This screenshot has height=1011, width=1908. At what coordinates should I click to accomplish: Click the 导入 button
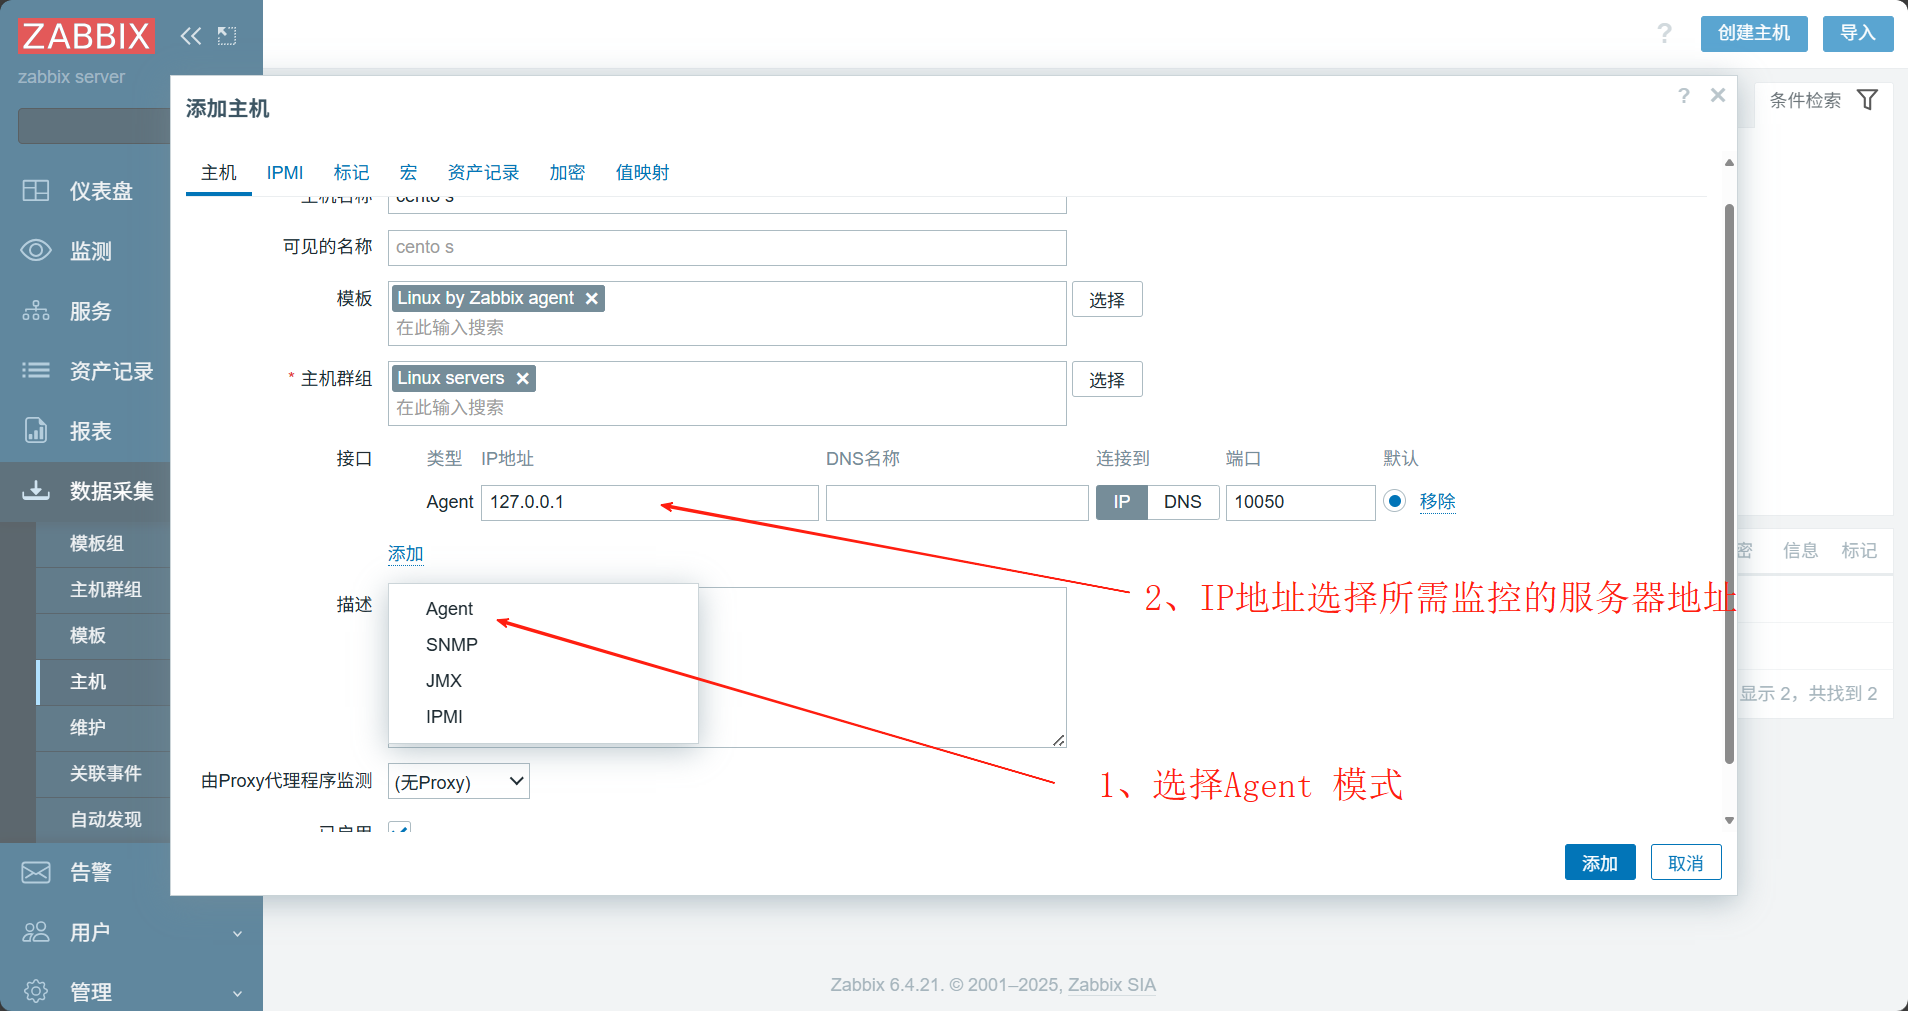coord(1858,33)
